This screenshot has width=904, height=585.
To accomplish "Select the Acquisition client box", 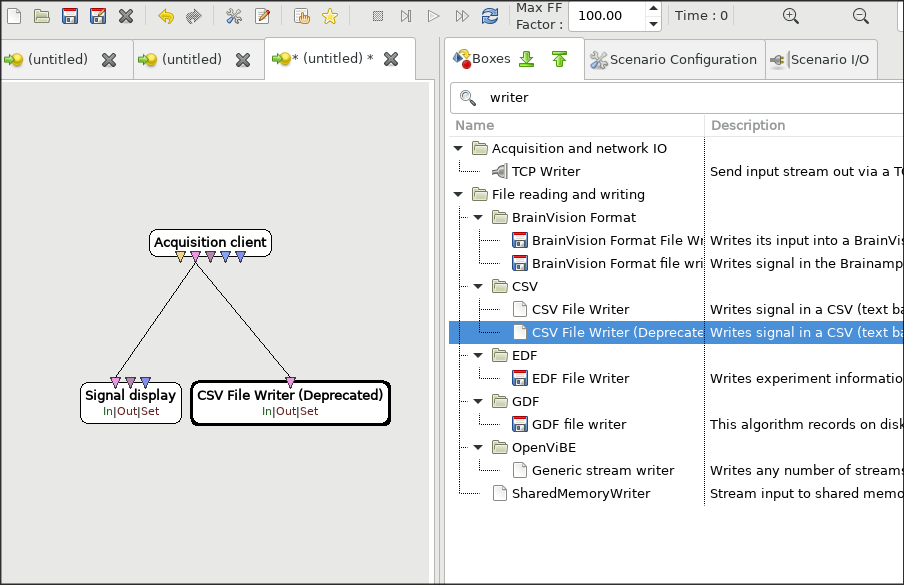I will 210,242.
